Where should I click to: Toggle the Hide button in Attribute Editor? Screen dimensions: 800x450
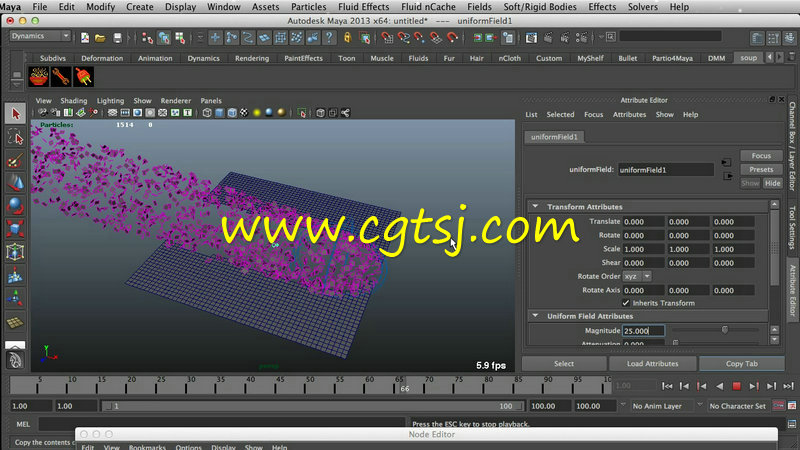pyautogui.click(x=772, y=183)
